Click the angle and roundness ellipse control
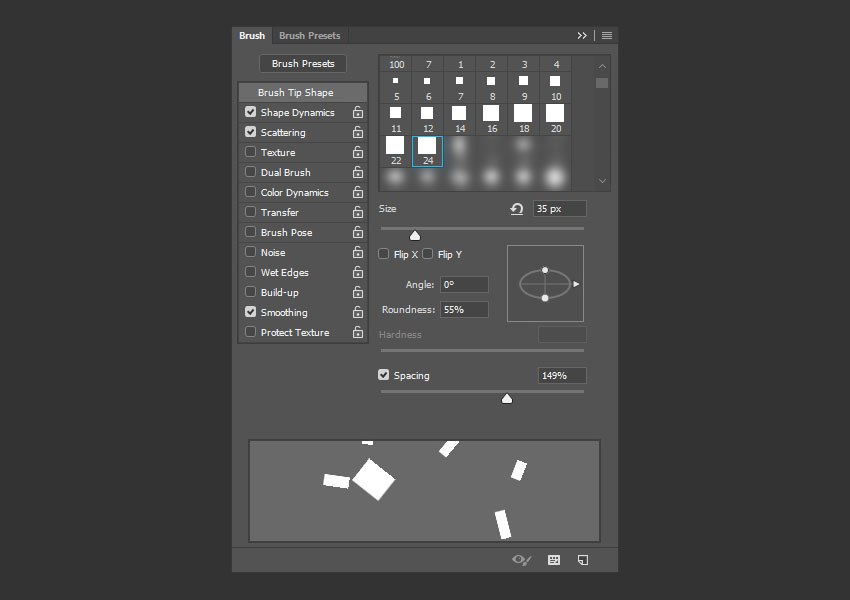 click(545, 283)
